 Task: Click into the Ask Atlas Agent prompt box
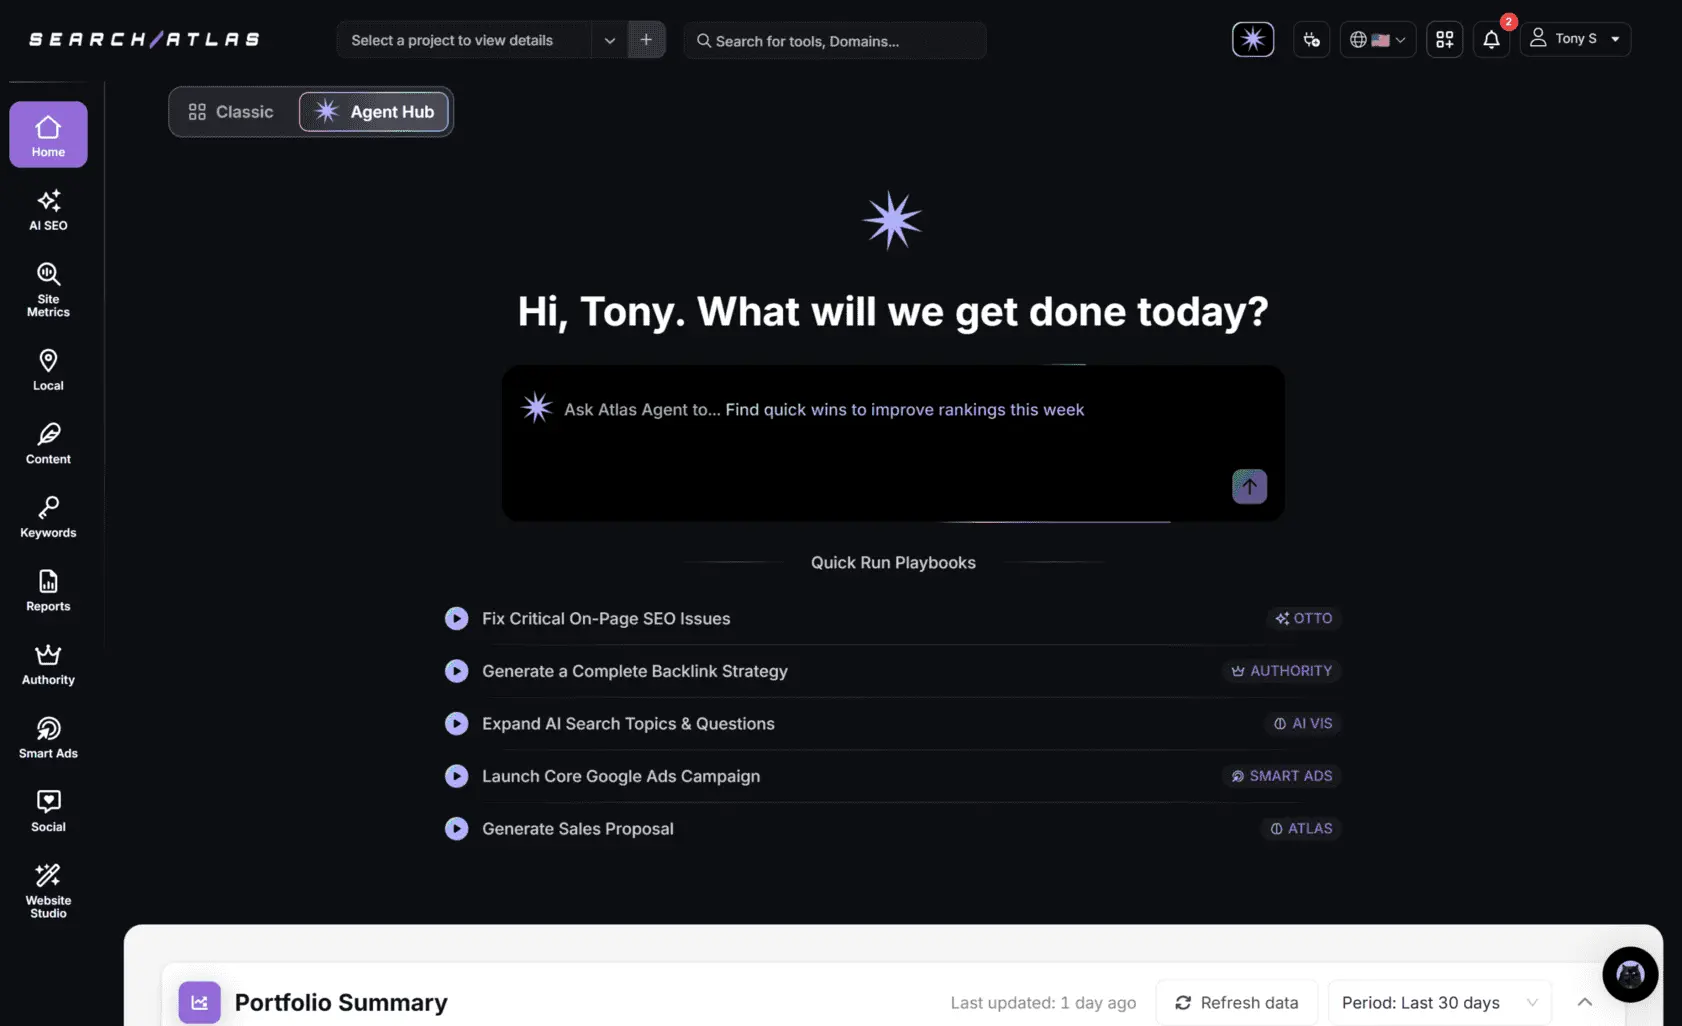coord(893,443)
